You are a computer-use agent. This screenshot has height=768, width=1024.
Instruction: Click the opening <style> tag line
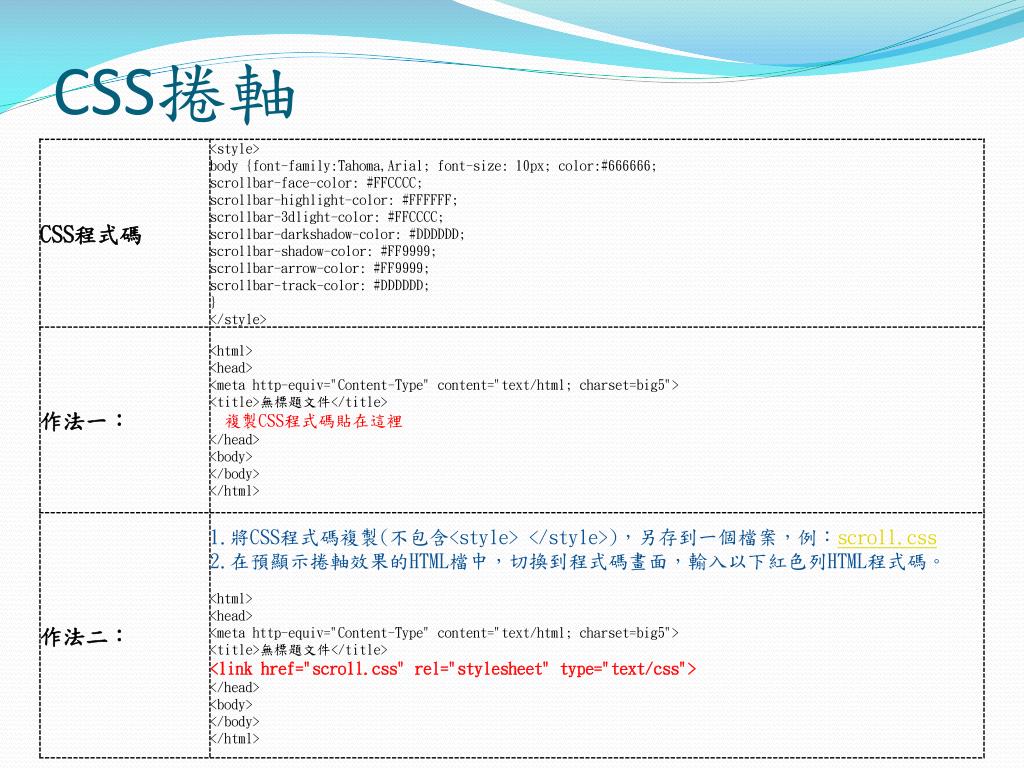pos(234,149)
